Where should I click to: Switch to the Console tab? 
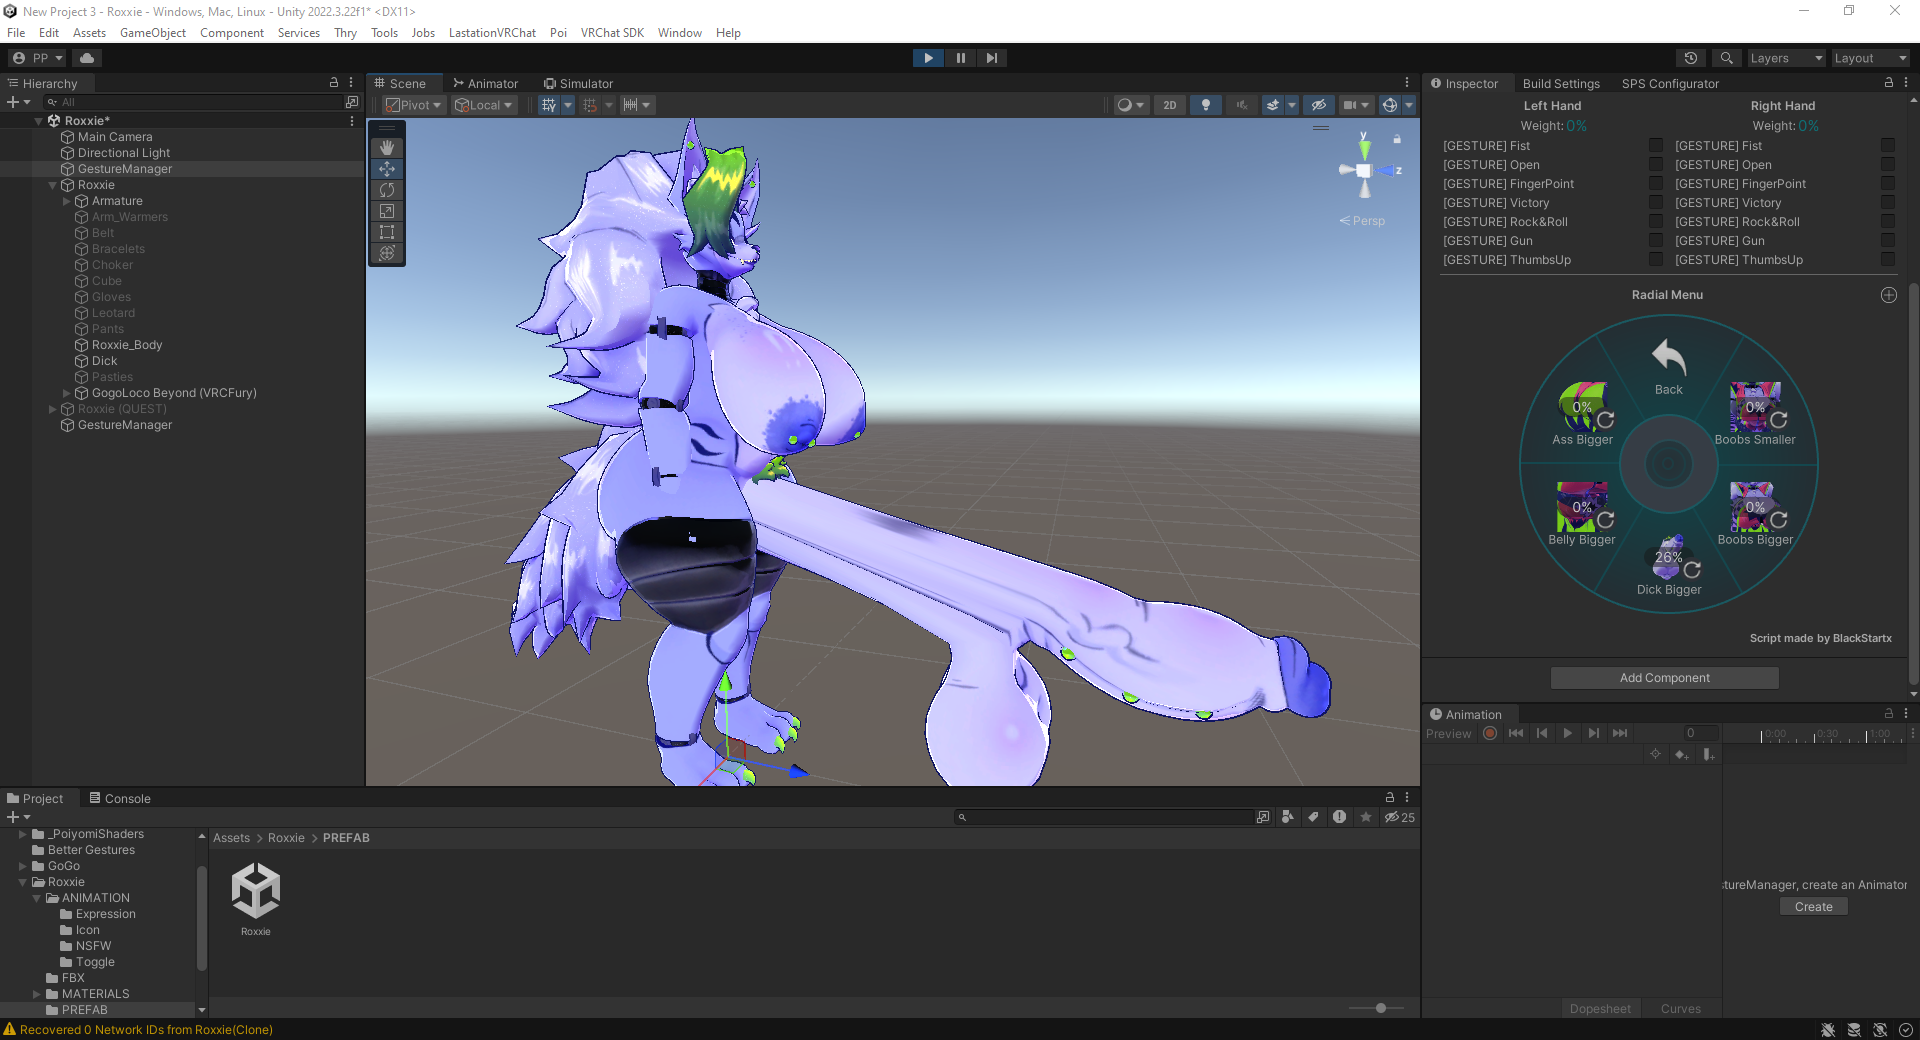tap(120, 799)
